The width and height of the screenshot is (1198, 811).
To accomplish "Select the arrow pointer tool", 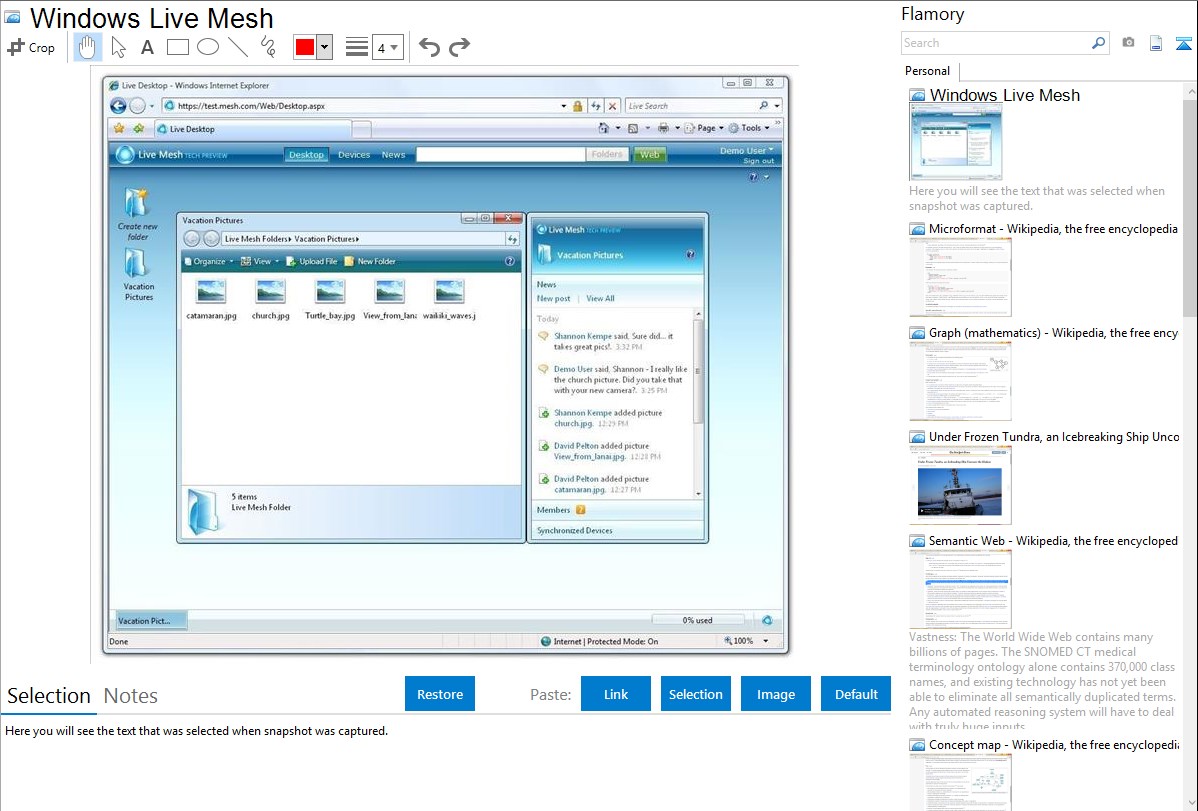I will (x=118, y=47).
